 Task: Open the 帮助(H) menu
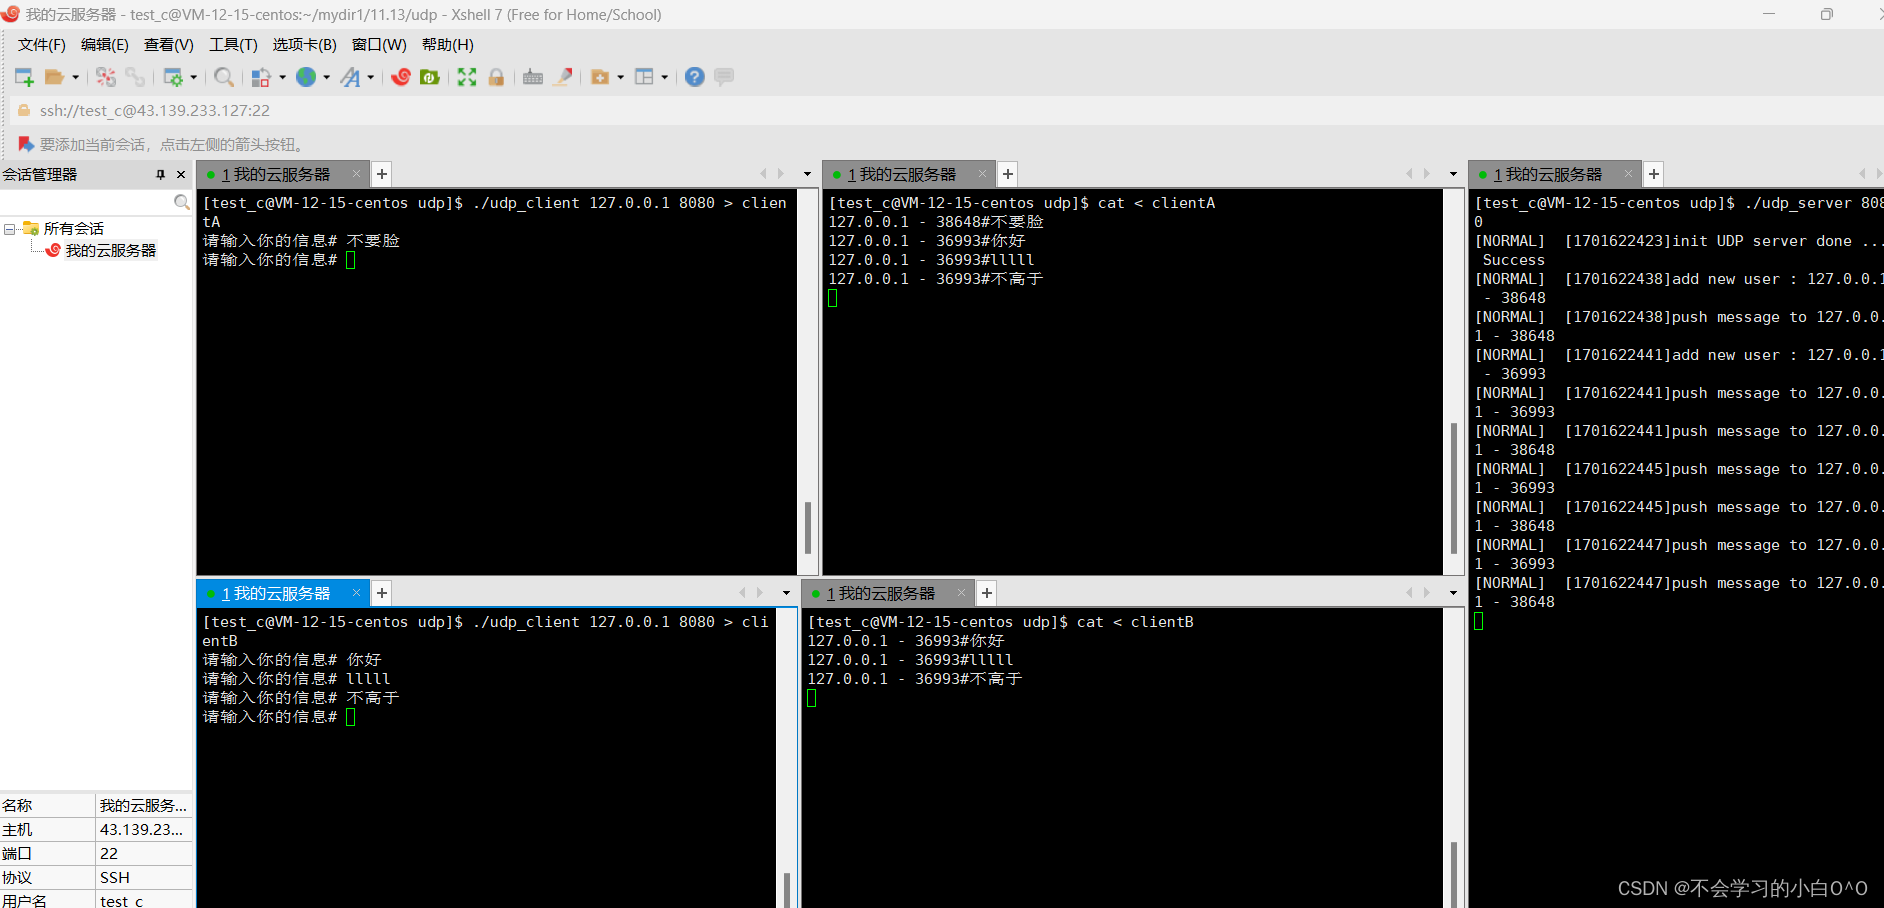[447, 45]
